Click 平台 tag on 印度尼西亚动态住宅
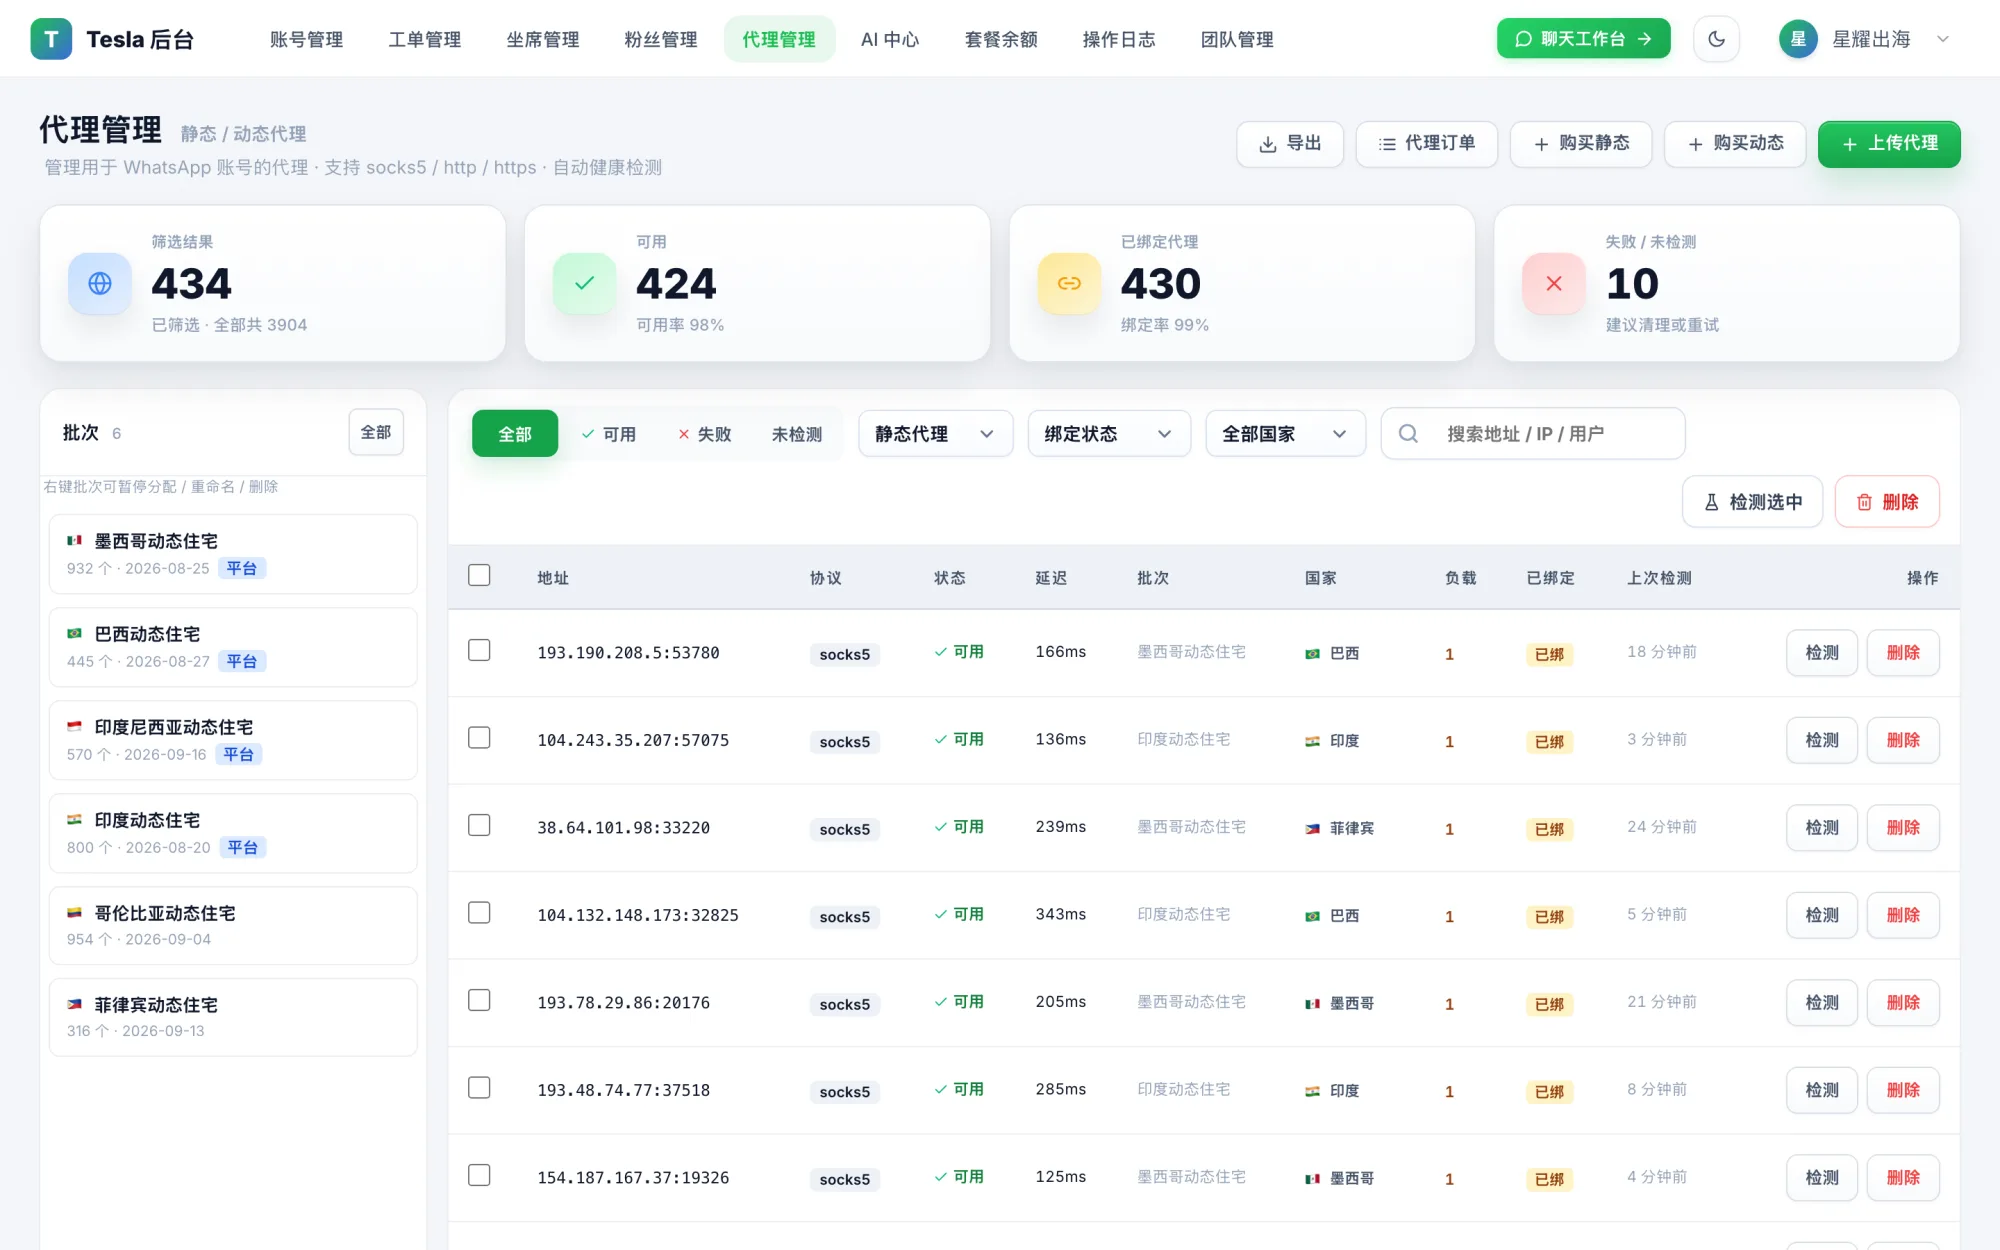 click(238, 754)
